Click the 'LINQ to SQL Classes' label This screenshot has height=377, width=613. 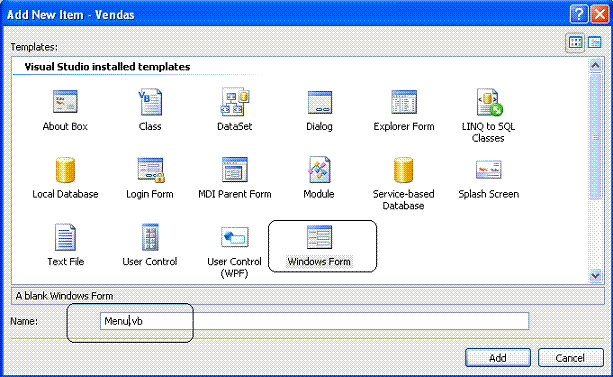click(488, 132)
